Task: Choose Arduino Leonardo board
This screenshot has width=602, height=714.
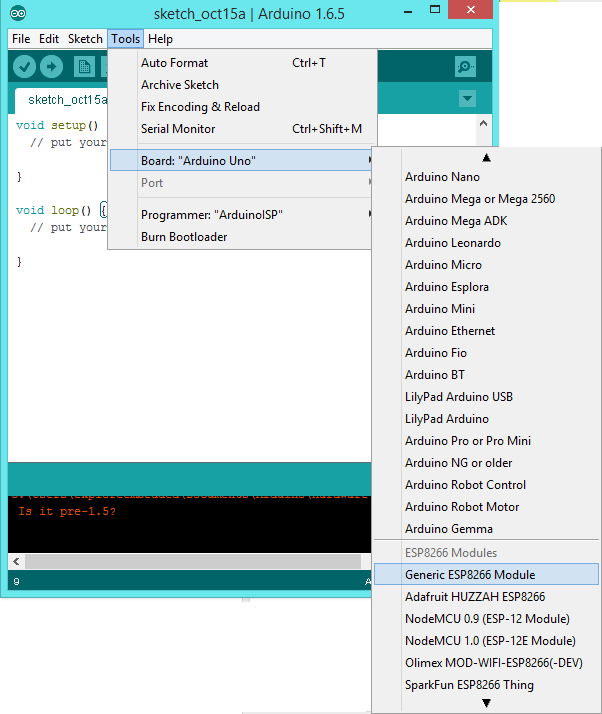Action: [x=486, y=243]
